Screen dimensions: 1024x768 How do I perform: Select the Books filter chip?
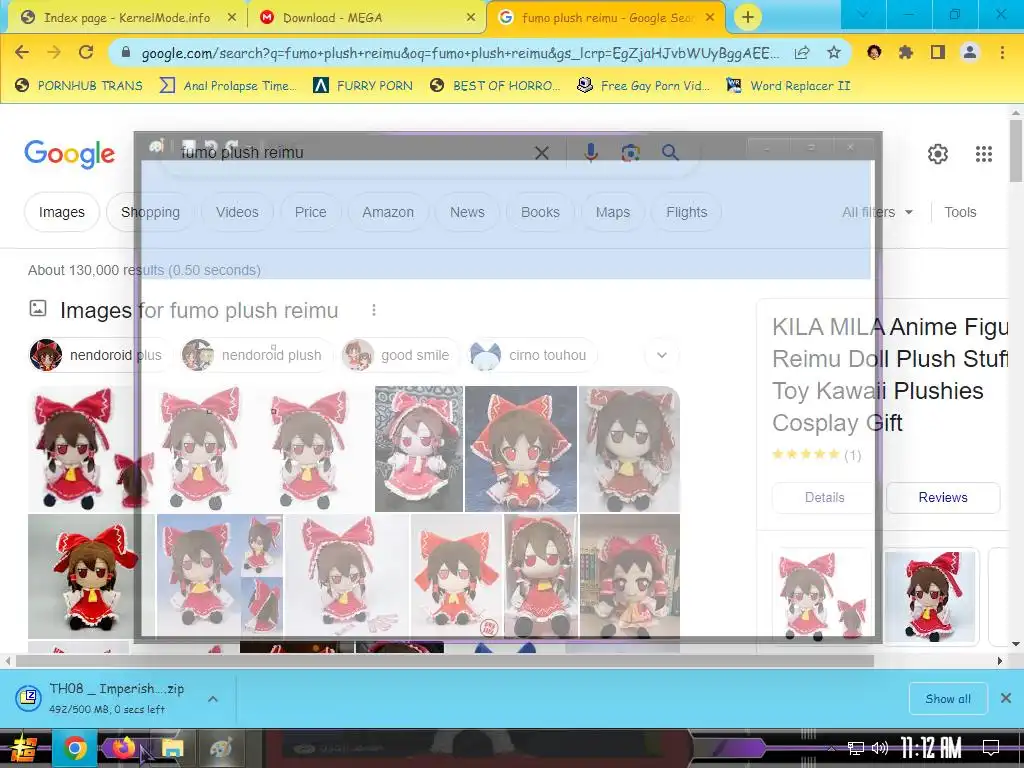click(540, 212)
